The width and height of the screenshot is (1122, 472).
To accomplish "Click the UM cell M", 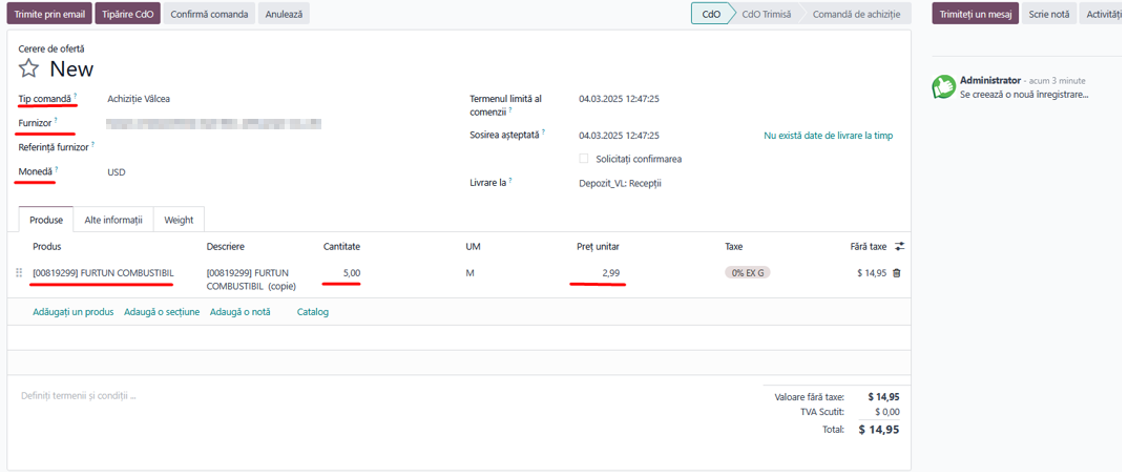I will click(x=470, y=272).
